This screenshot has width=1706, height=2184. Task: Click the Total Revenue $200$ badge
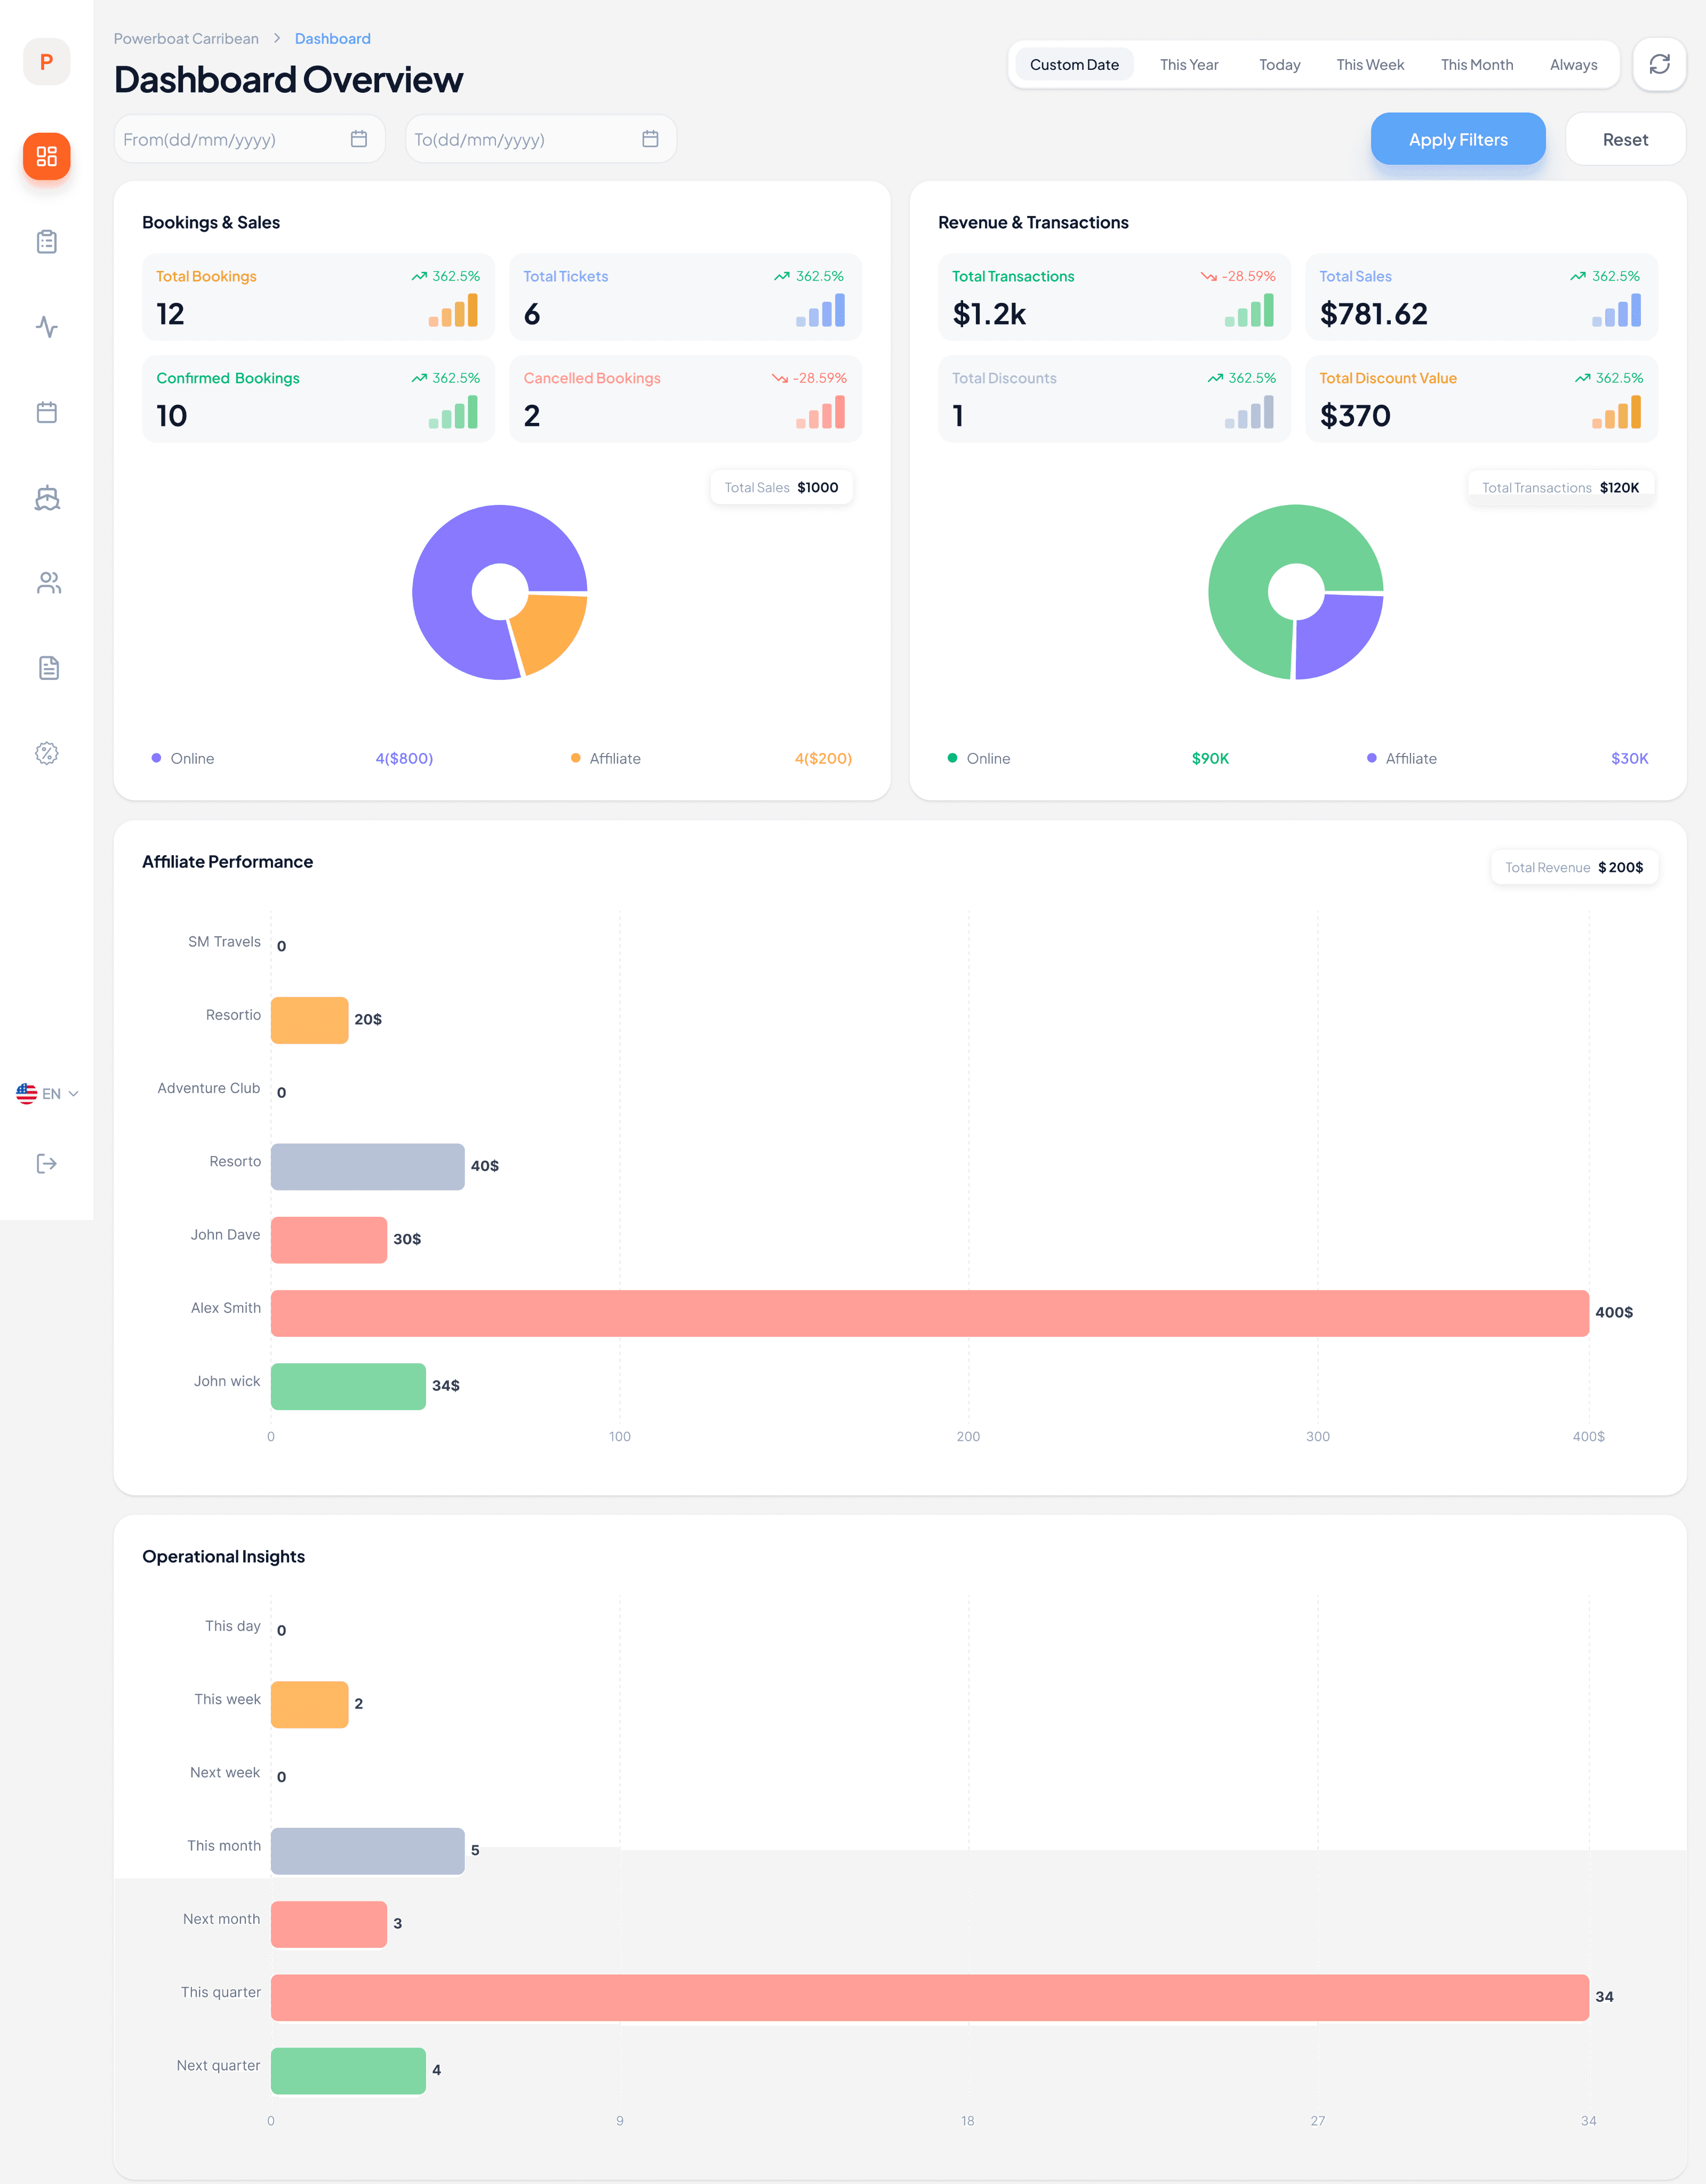click(x=1574, y=867)
